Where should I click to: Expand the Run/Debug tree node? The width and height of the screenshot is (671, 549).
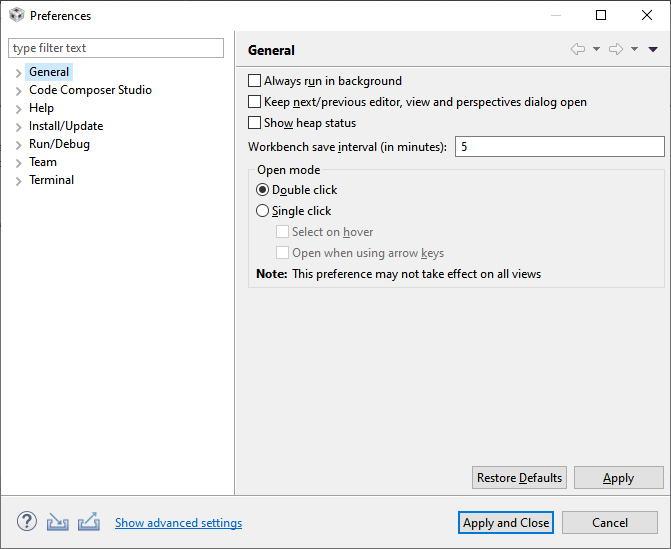click(x=18, y=145)
